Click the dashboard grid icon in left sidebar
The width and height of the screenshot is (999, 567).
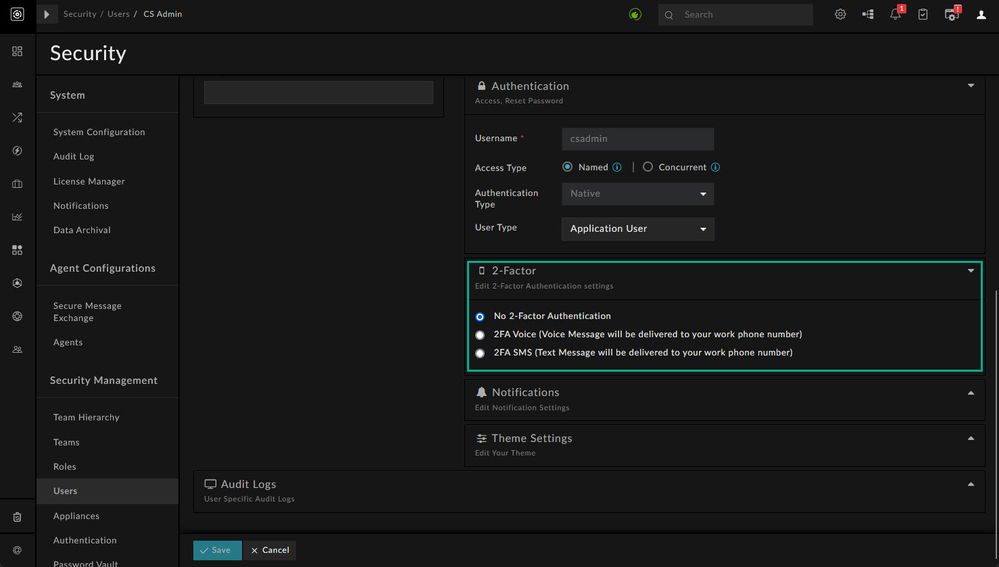point(17,51)
